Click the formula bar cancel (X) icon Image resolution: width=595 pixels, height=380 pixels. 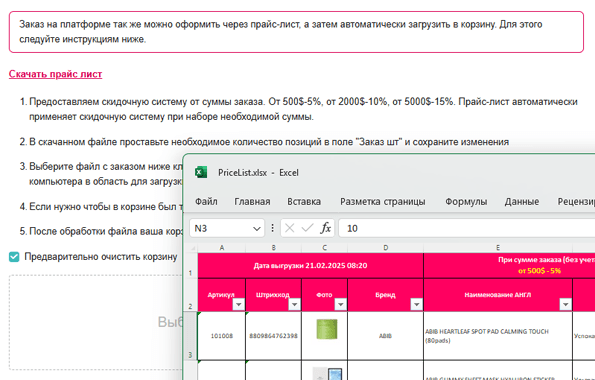tap(290, 228)
